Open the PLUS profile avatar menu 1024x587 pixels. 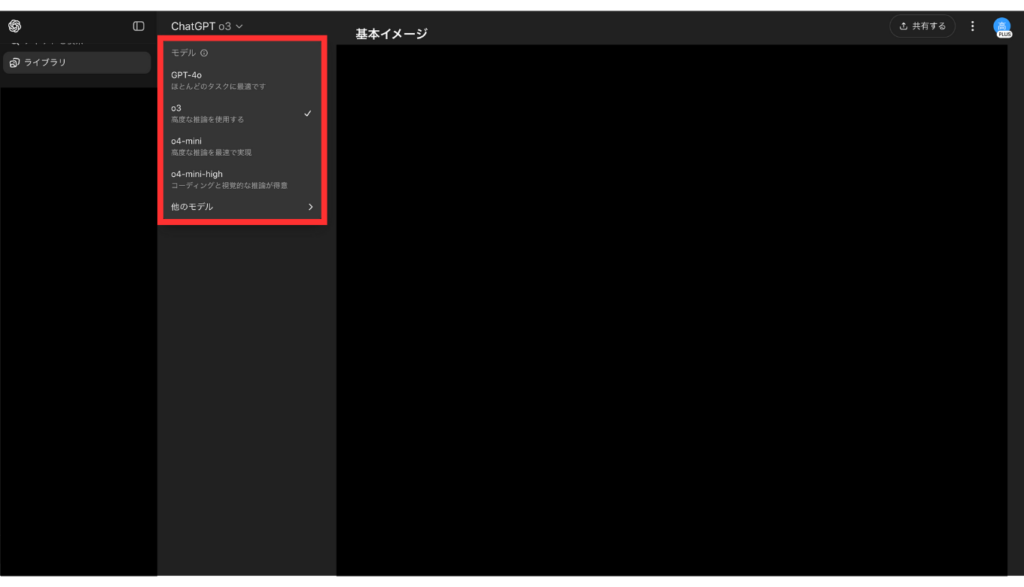tap(1002, 27)
